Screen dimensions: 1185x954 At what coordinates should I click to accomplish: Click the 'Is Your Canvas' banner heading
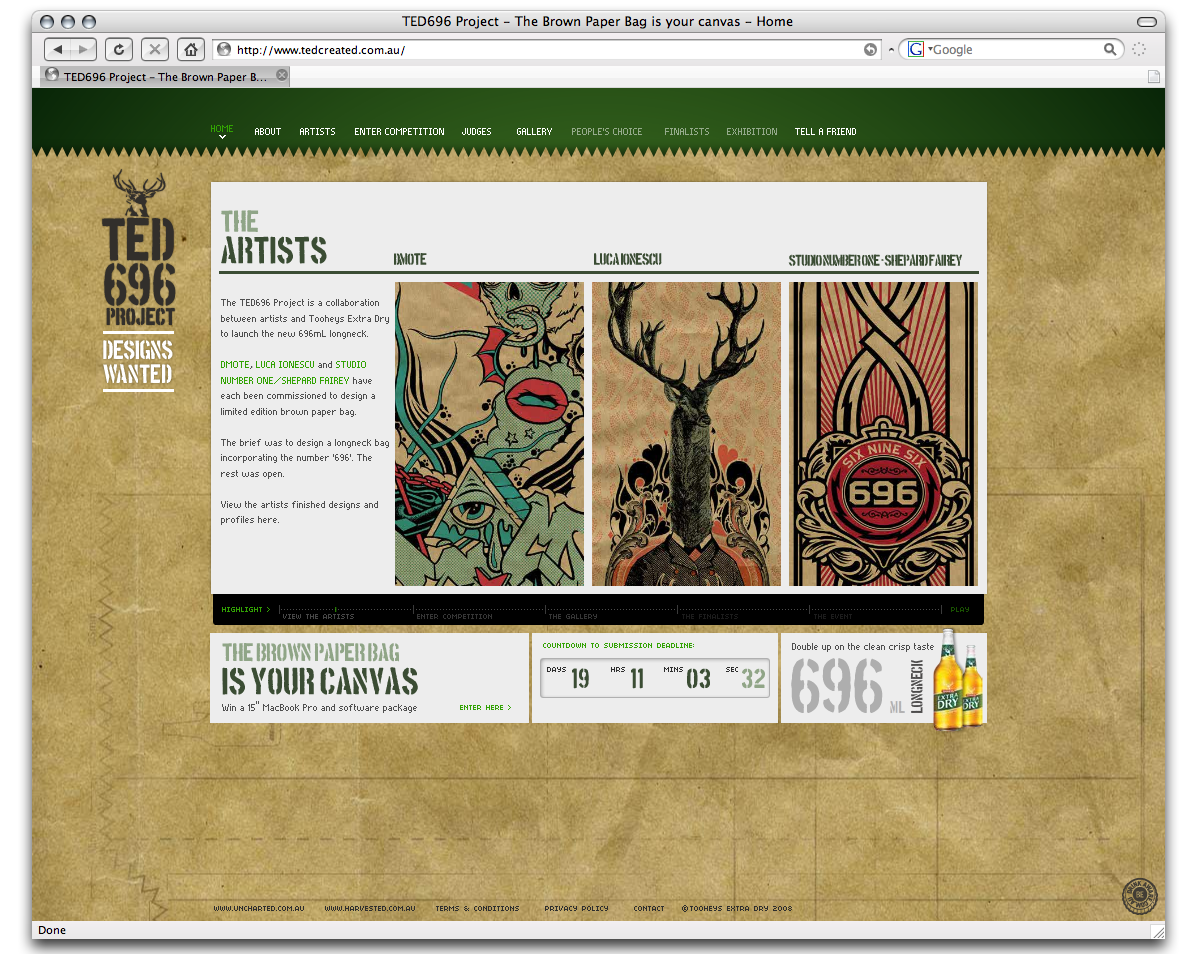(320, 681)
